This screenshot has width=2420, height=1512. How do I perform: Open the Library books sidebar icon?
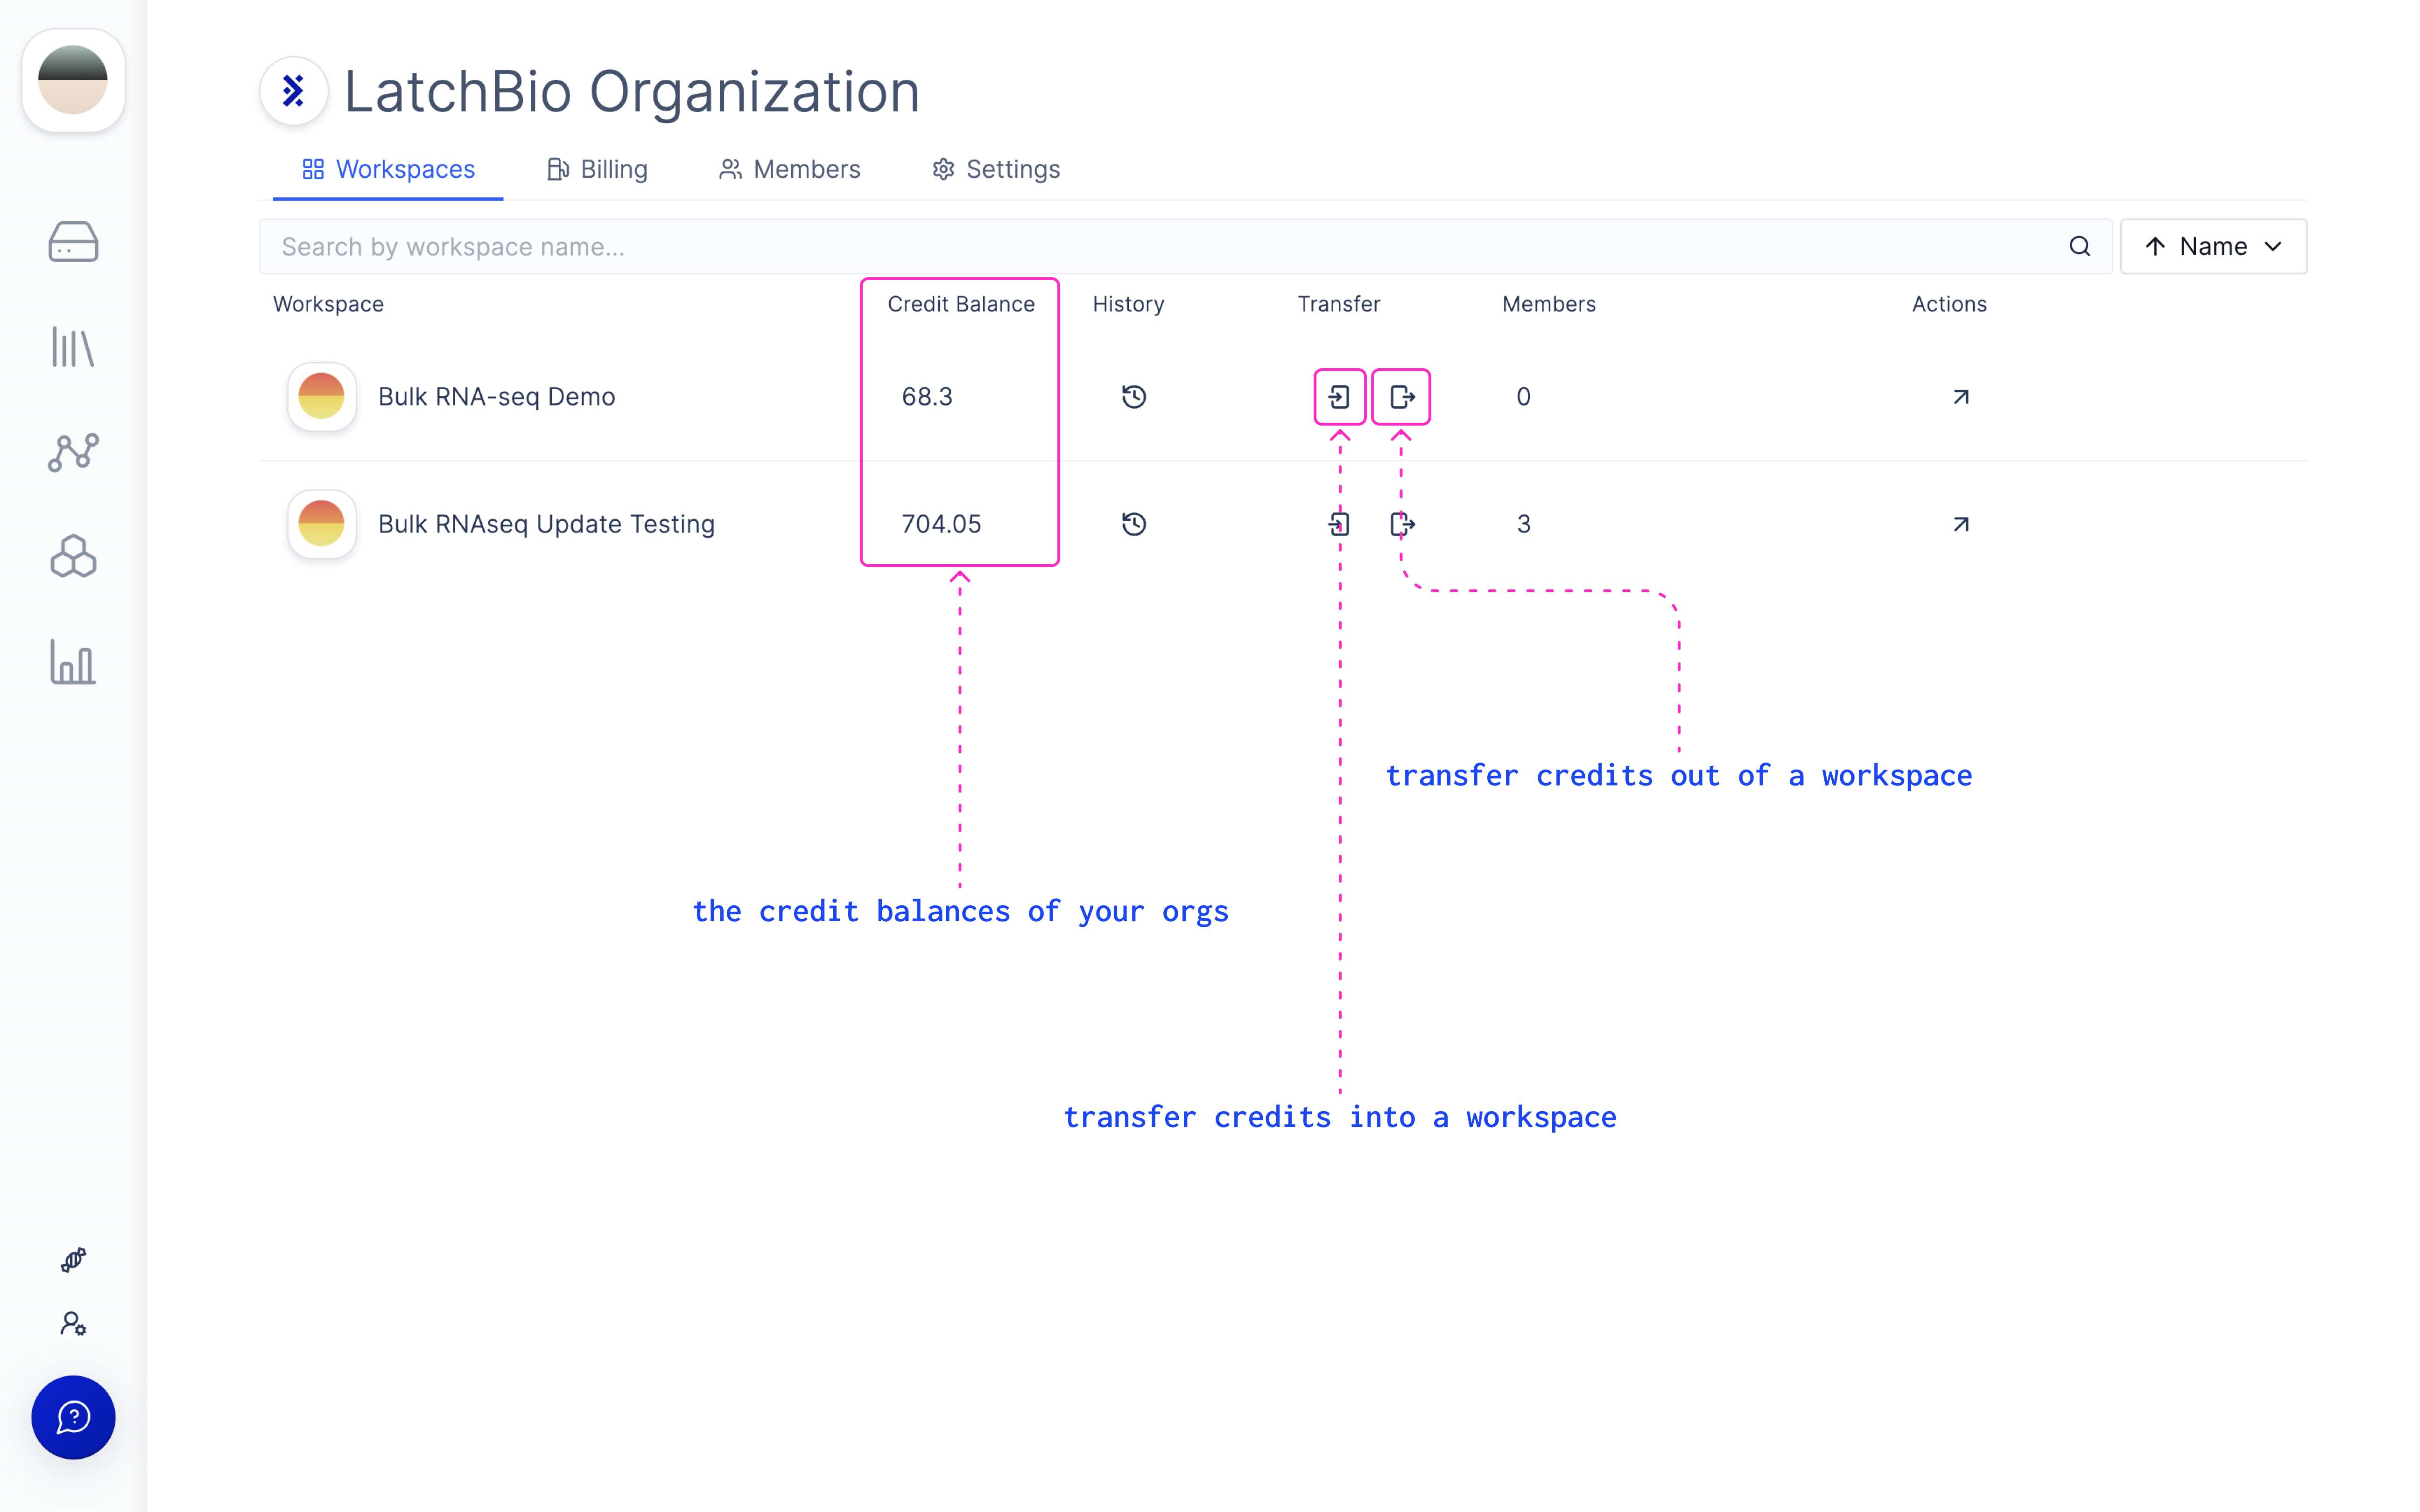[x=73, y=347]
